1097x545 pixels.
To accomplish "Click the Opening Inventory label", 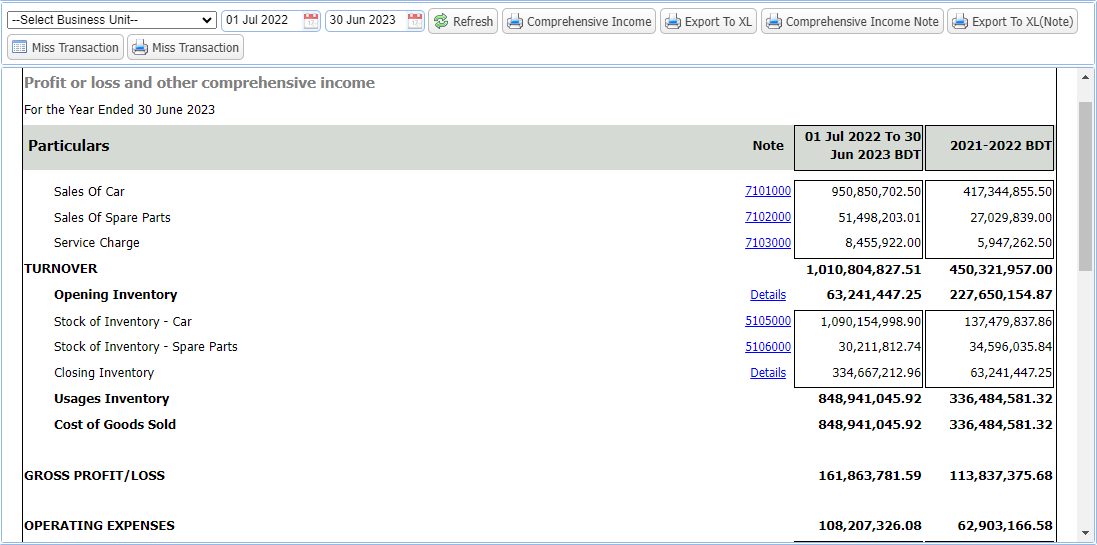I will (x=115, y=295).
